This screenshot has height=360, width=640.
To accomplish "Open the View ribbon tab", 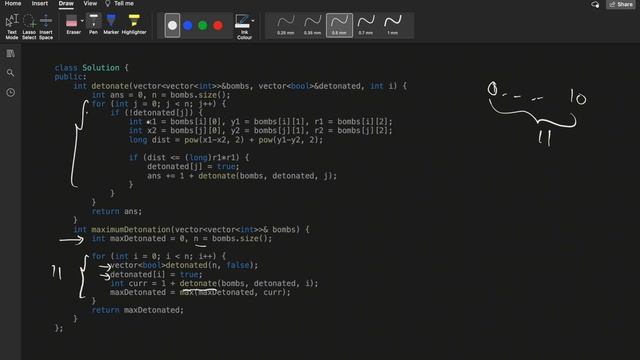I will pyautogui.click(x=90, y=3).
